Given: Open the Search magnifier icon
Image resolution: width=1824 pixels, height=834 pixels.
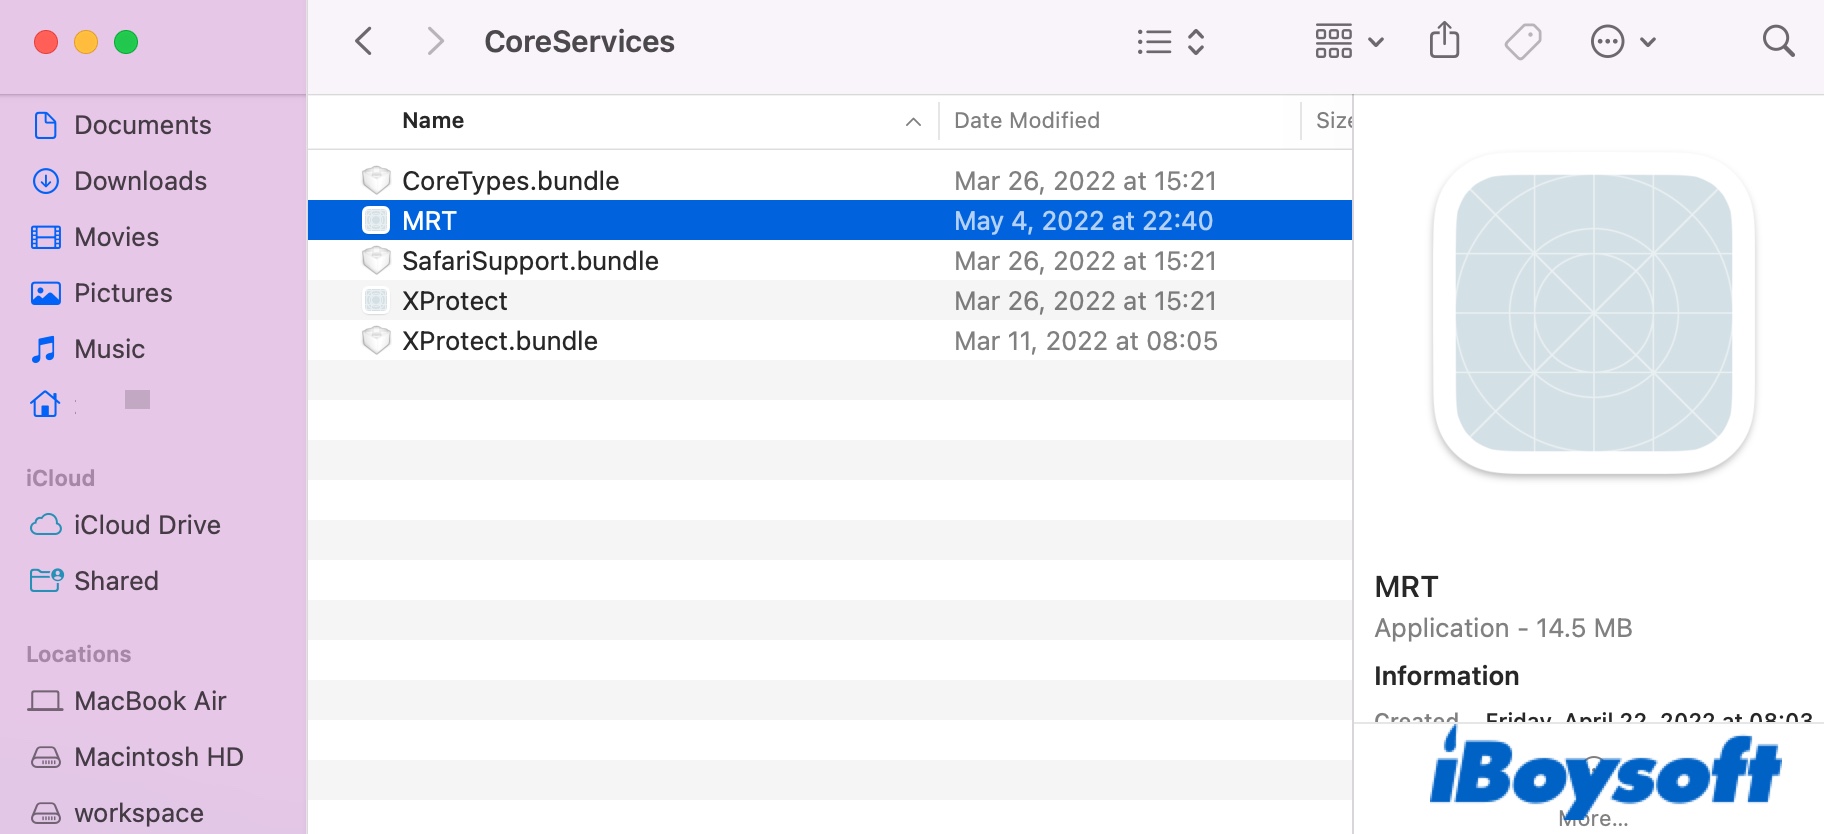Looking at the screenshot, I should [x=1777, y=42].
